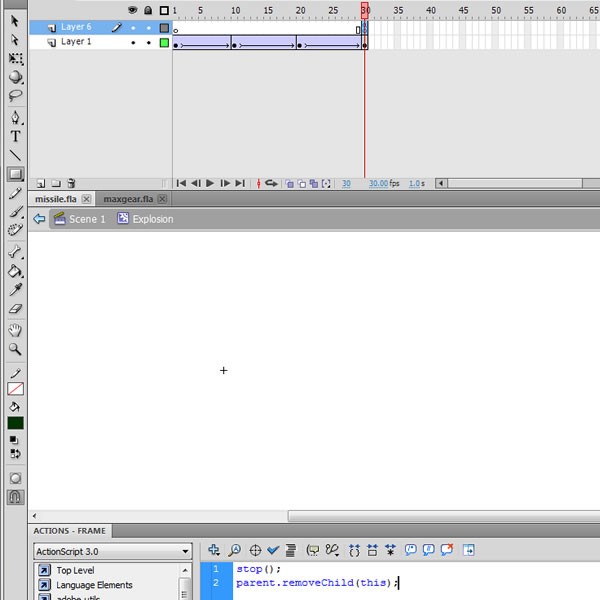Pick the Eyedropper tool

pyautogui.click(x=15, y=290)
